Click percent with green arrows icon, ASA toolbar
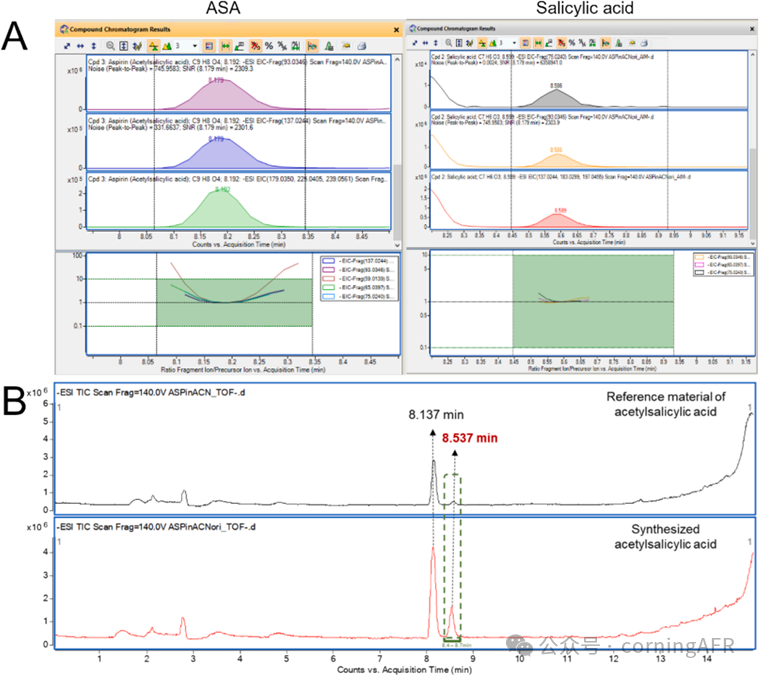Screen dimensions: 759x676 pos(296,46)
